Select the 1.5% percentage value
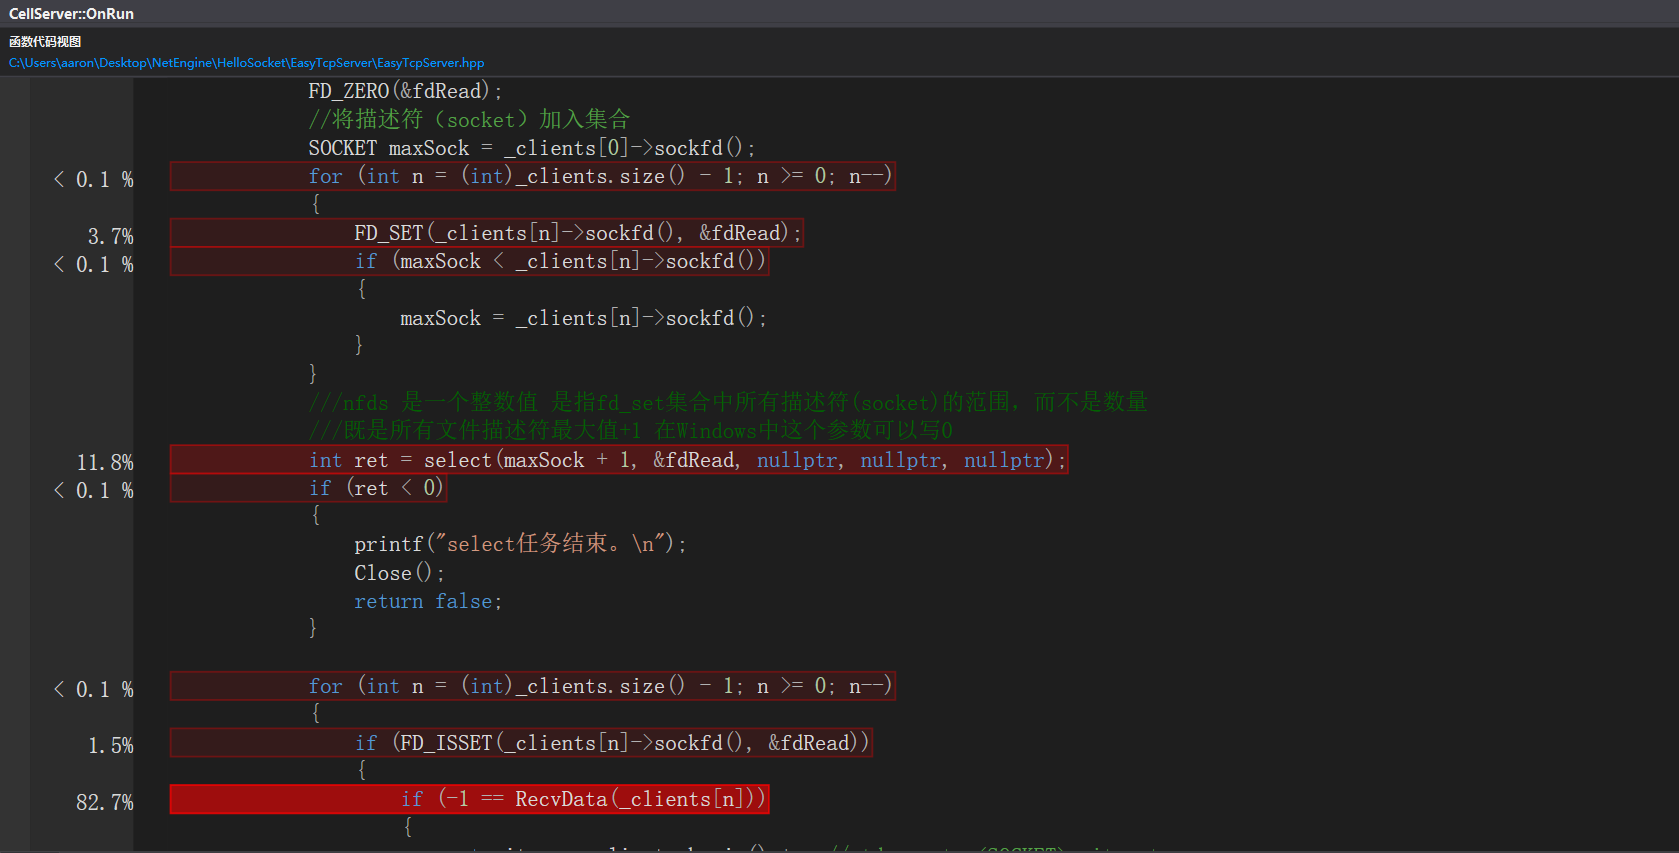Screen dimensions: 1679x853 (110, 746)
